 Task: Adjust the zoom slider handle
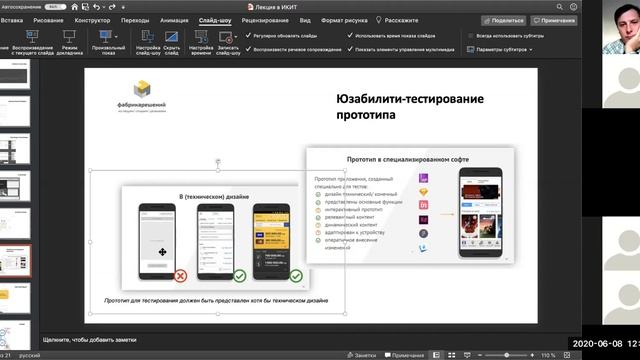507,355
